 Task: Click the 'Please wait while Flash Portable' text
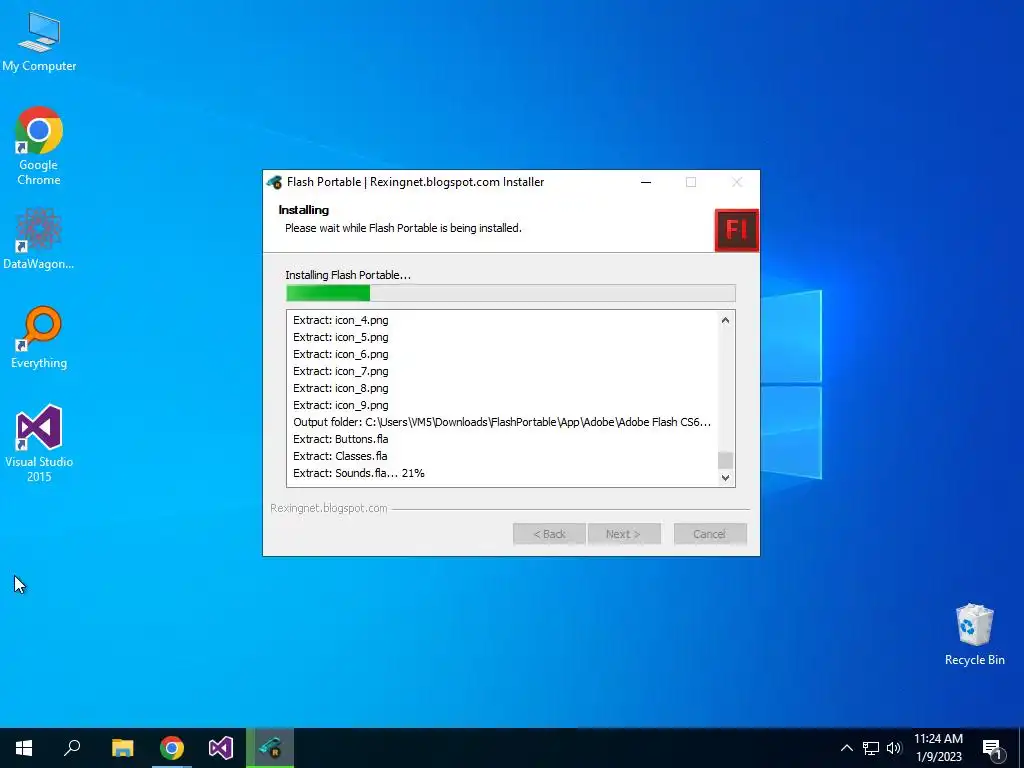click(x=403, y=228)
